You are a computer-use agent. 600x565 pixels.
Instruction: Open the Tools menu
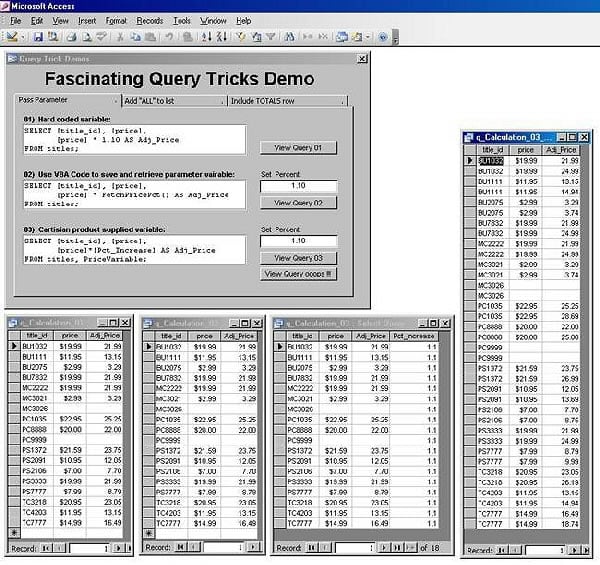pos(181,21)
